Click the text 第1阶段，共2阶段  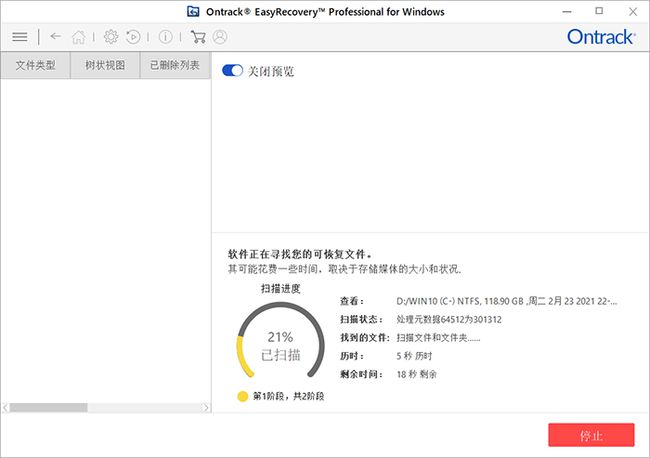tap(289, 396)
